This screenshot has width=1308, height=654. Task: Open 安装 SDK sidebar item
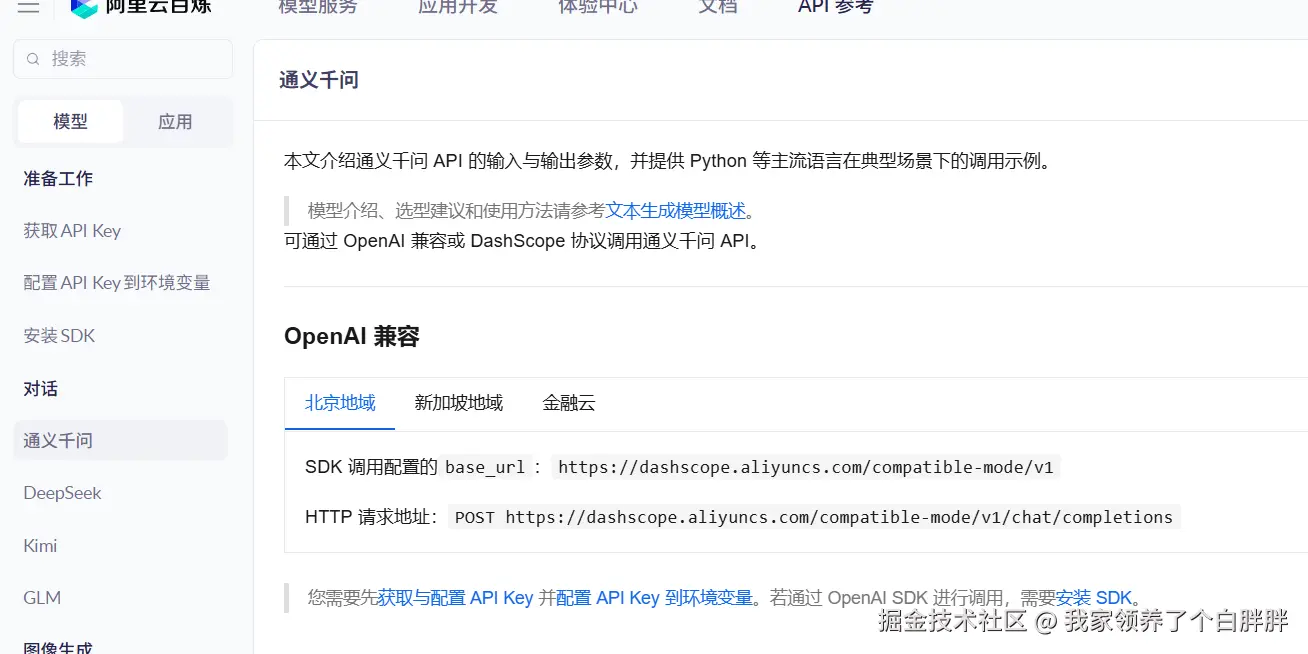point(60,336)
